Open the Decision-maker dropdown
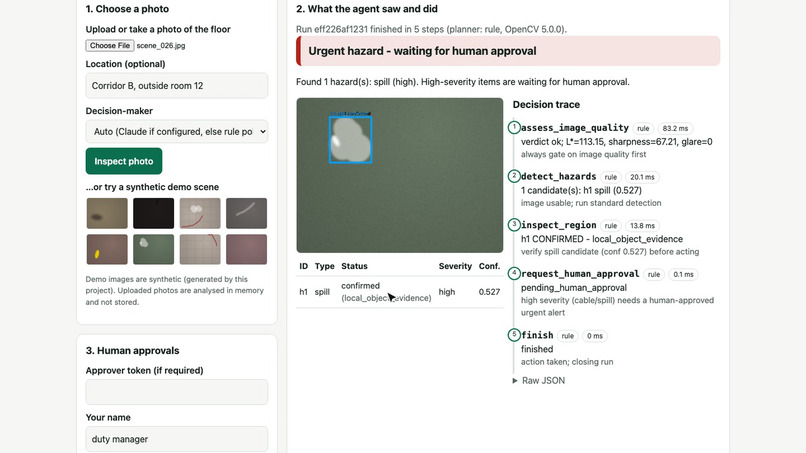The height and width of the screenshot is (453, 806). (176, 132)
